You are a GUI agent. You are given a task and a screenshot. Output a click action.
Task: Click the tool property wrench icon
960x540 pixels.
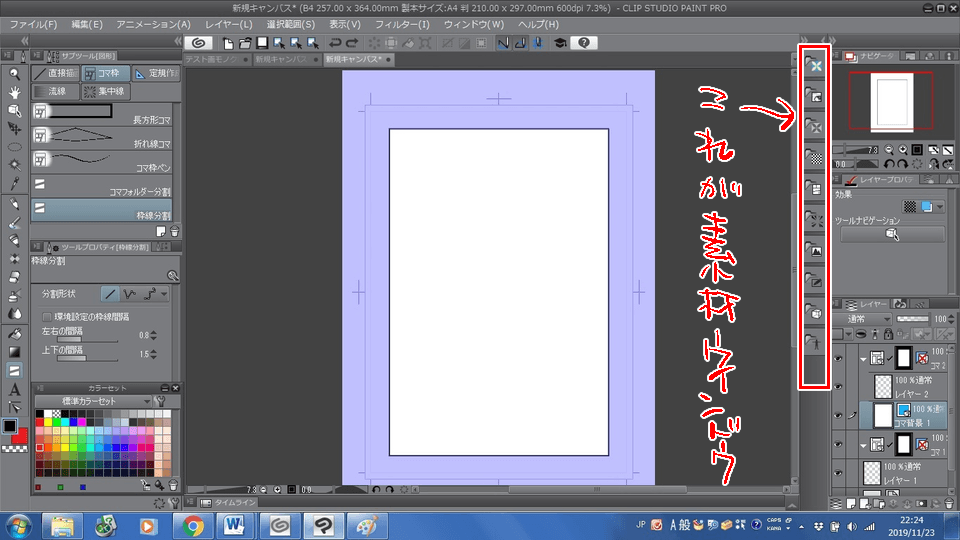tap(173, 276)
